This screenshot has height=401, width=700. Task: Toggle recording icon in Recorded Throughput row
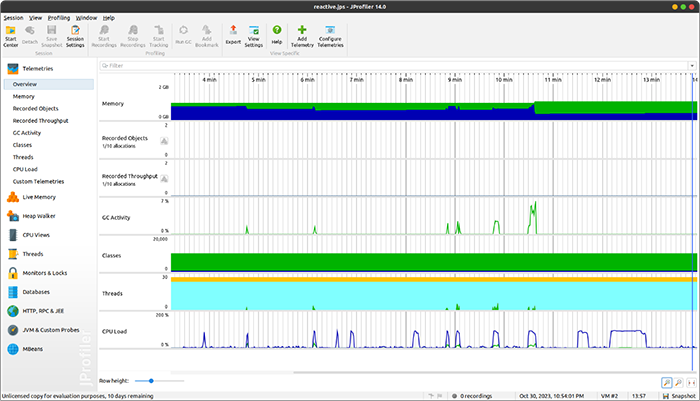[x=164, y=179]
